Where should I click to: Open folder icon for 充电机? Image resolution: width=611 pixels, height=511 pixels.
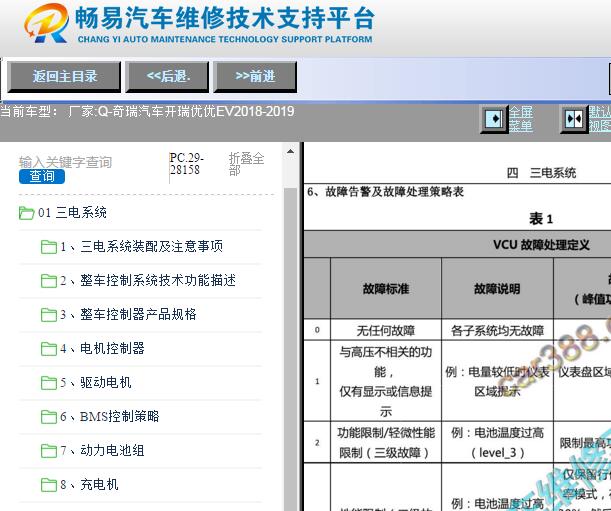pos(49,484)
